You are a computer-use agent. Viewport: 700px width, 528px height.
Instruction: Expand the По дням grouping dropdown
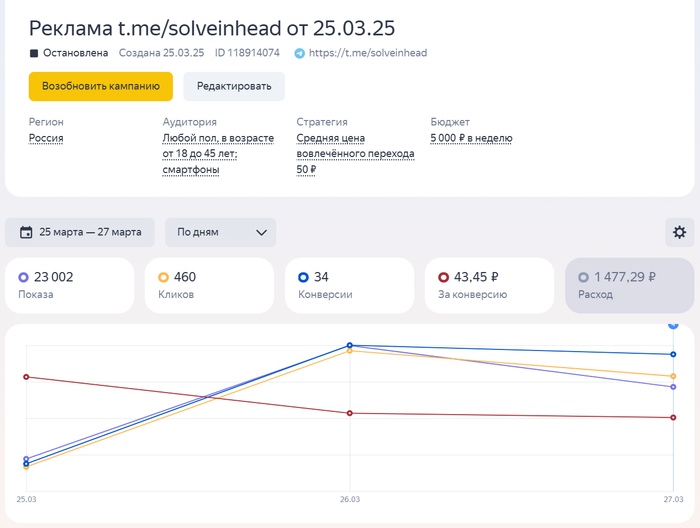[221, 232]
